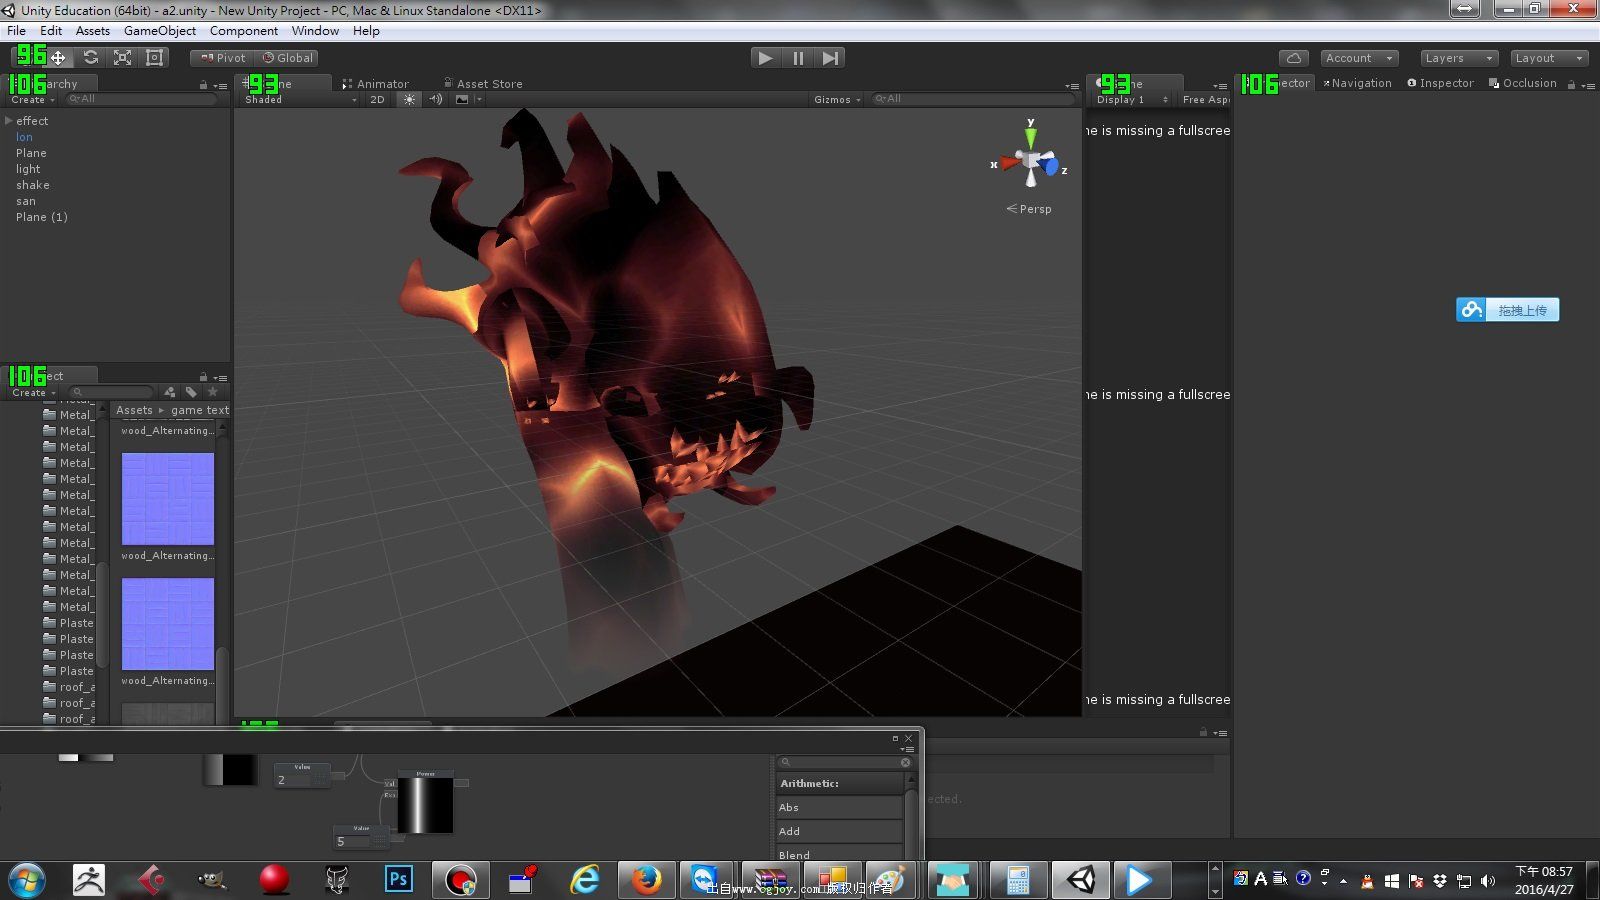Toggle Inspector panel lock icon
Screen dimensions: 1600x900
(1571, 85)
